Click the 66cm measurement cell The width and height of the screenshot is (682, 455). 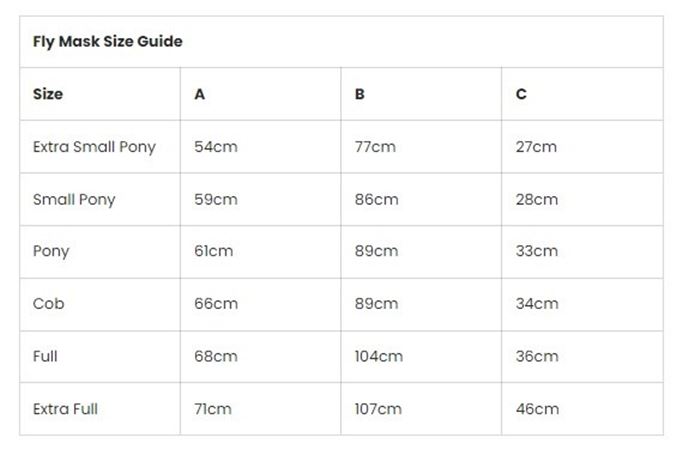point(216,304)
